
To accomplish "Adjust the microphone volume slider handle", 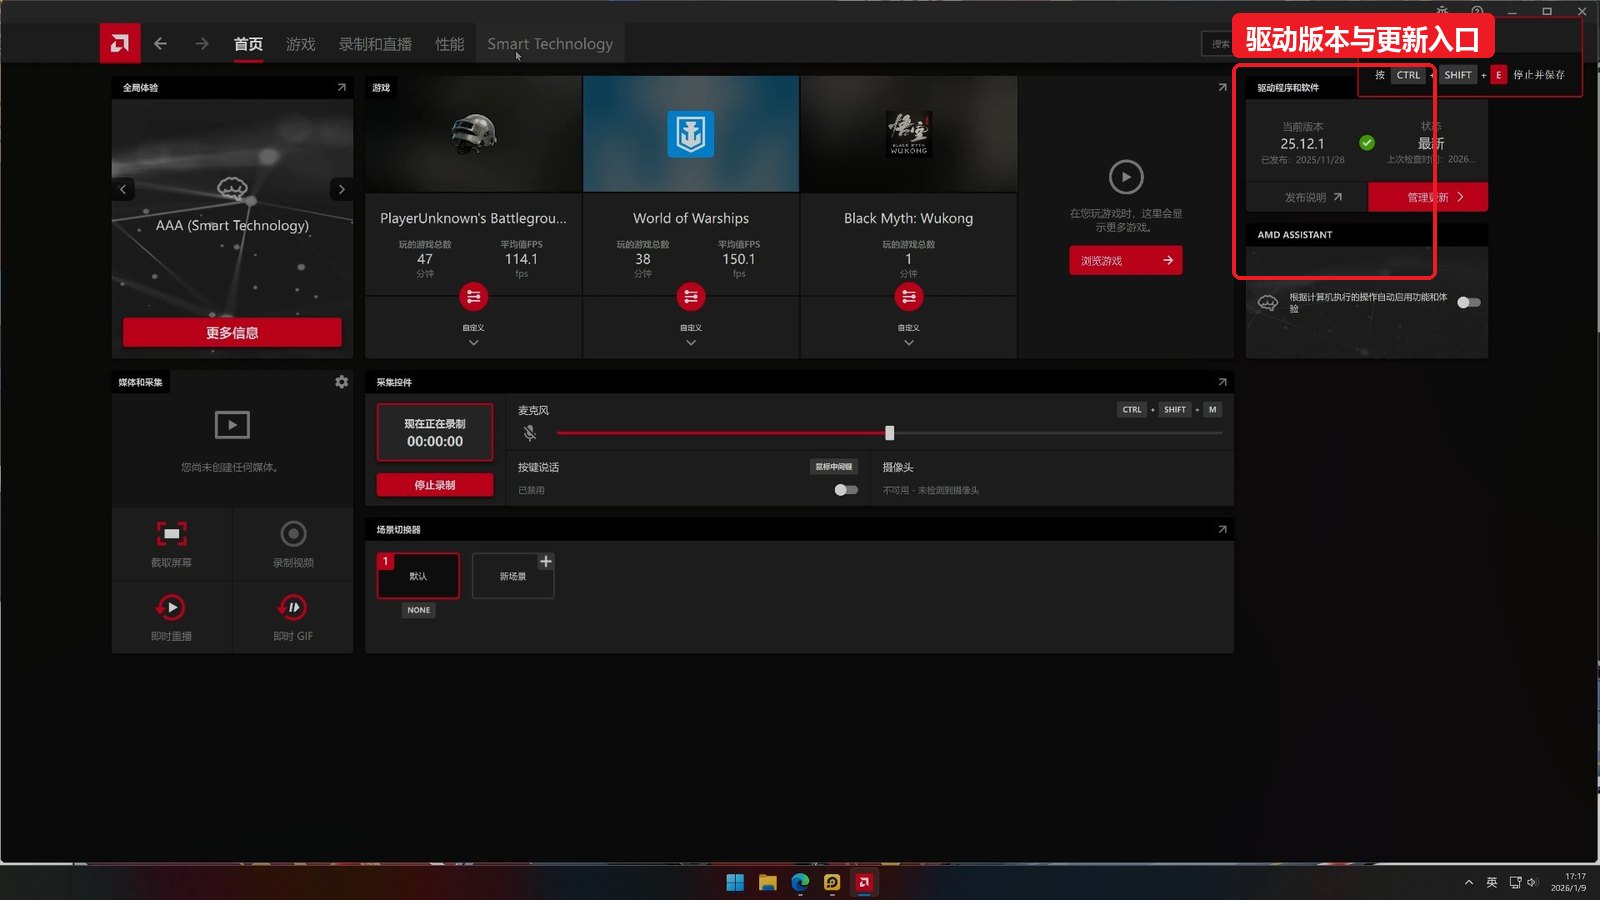I will (x=889, y=433).
